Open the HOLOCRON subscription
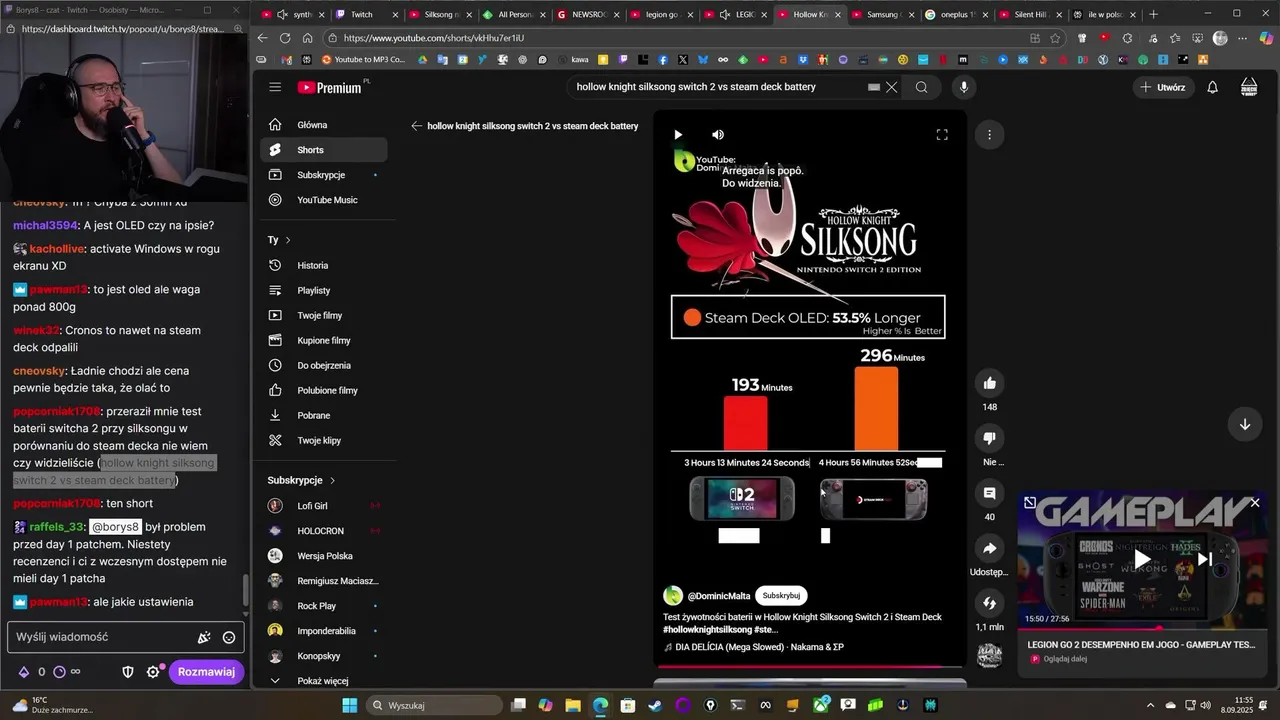 pyautogui.click(x=323, y=531)
